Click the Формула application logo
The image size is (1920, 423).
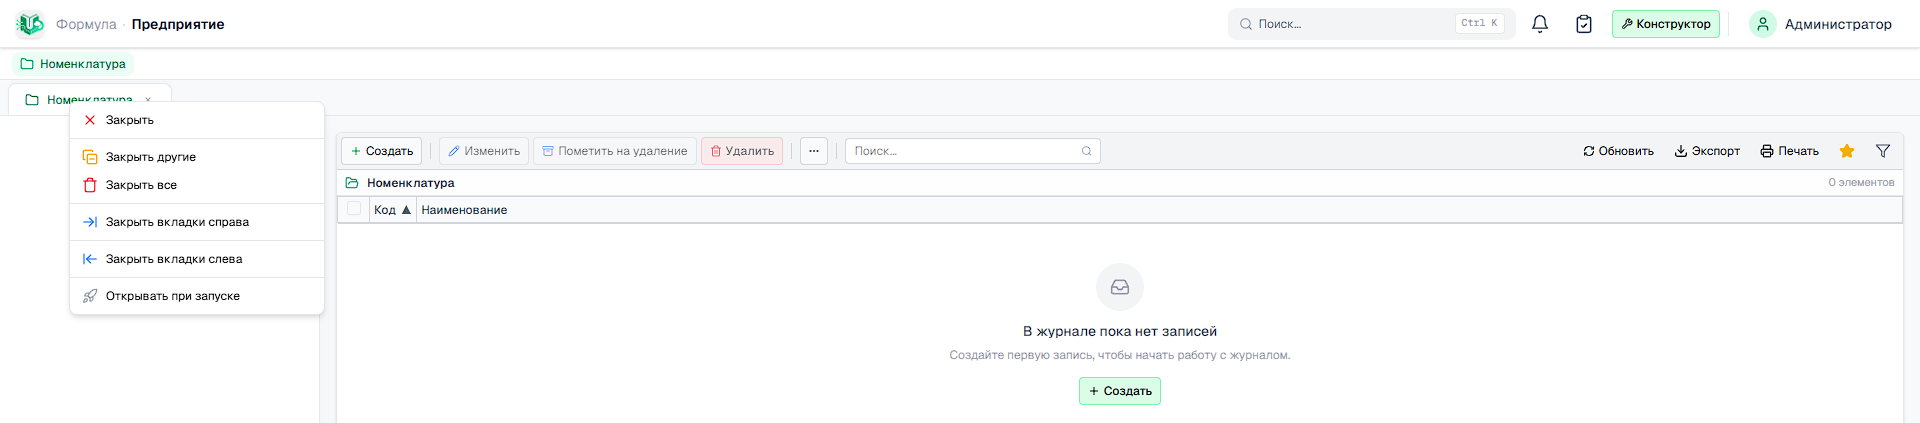(30, 24)
